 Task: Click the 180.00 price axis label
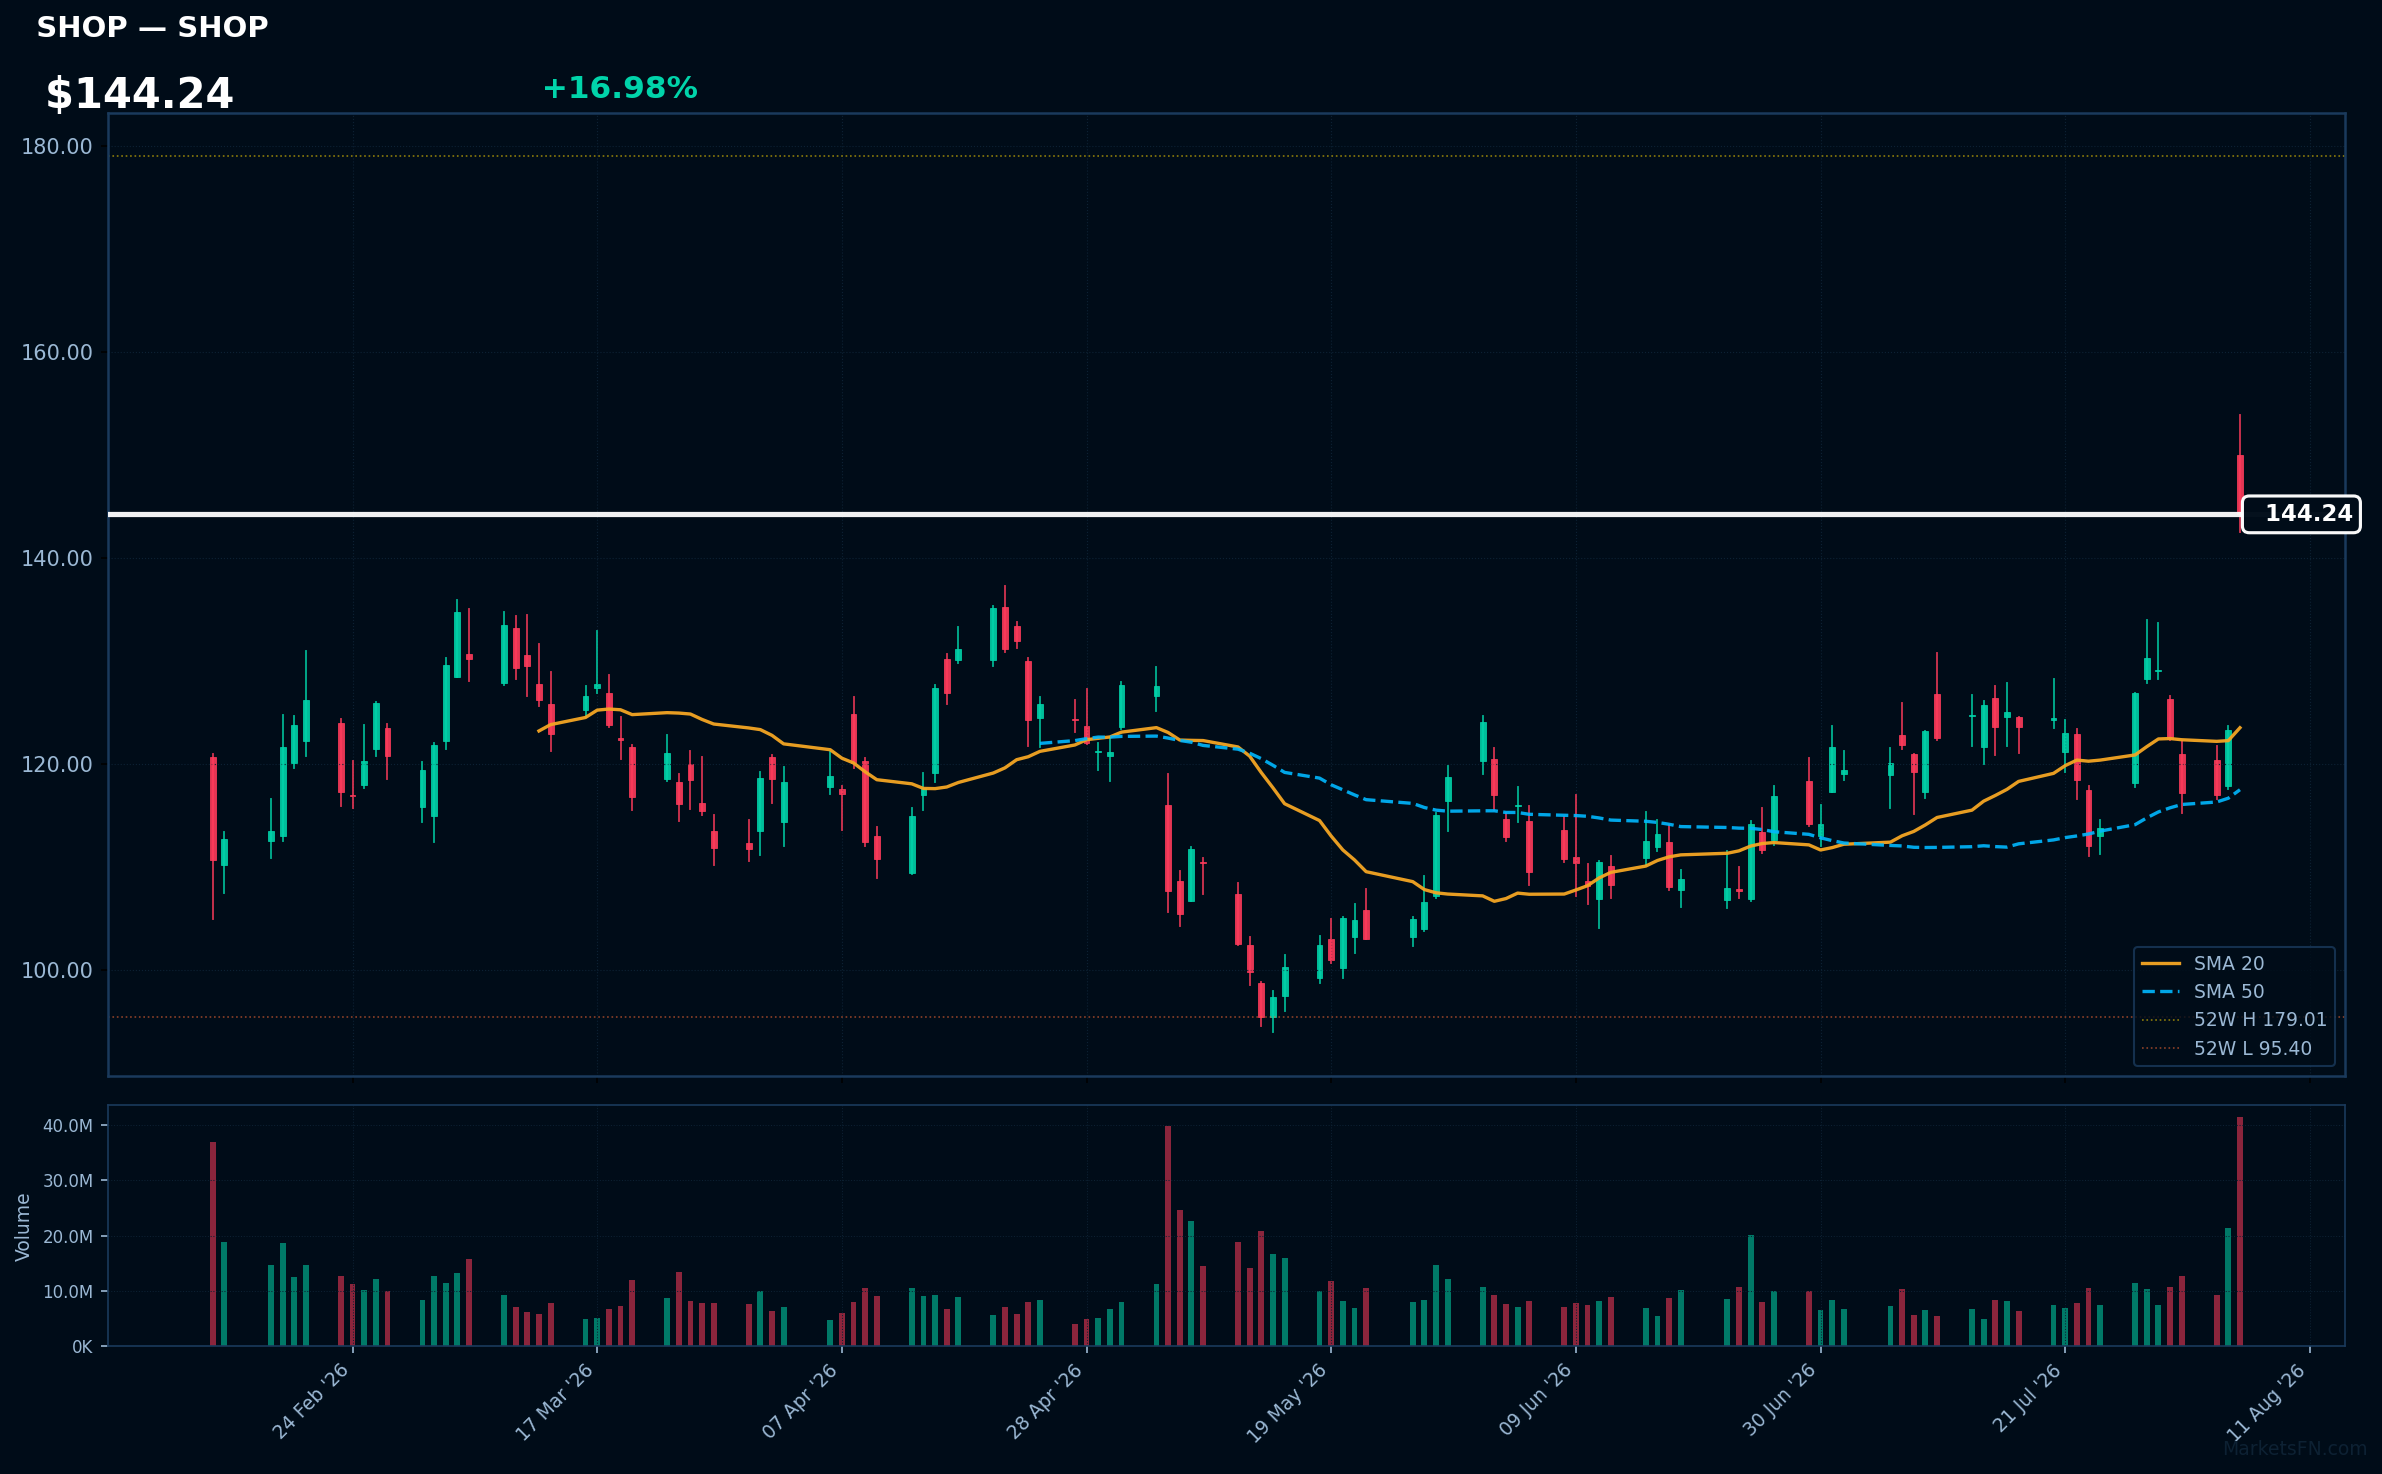[x=57, y=147]
